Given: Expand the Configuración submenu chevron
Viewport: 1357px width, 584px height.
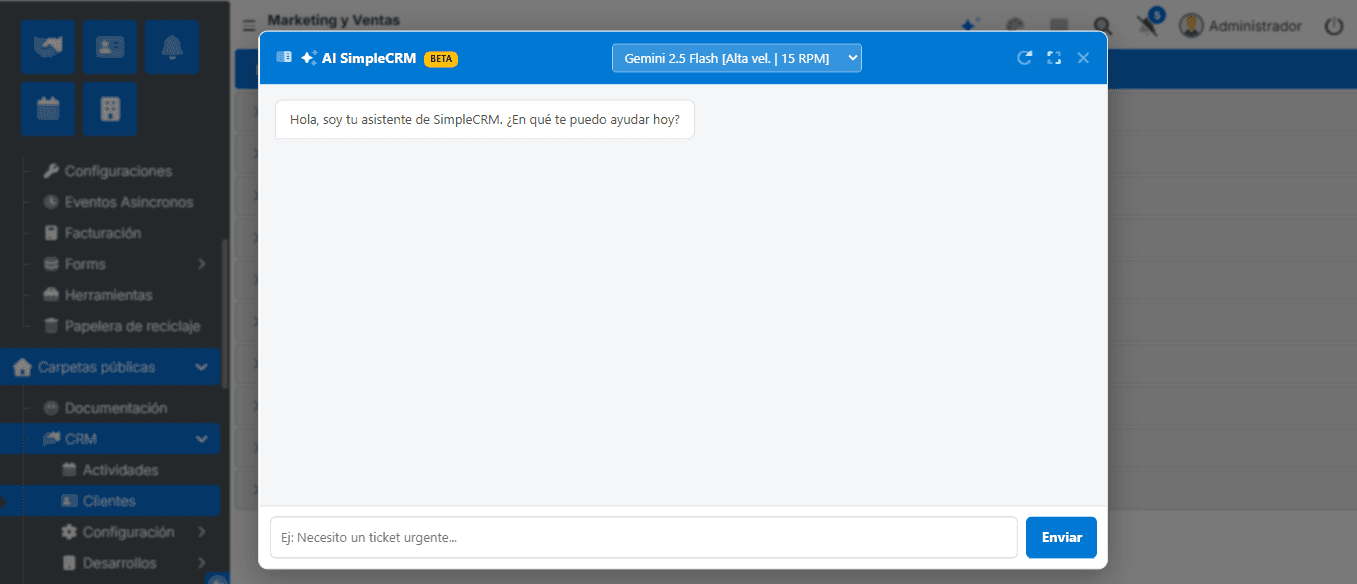Looking at the screenshot, I should (201, 532).
